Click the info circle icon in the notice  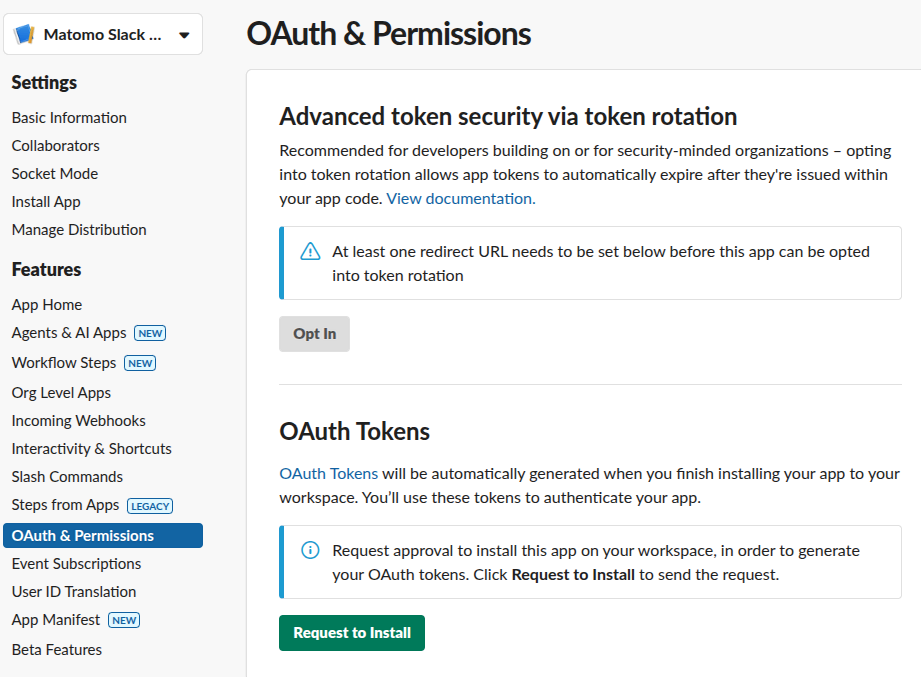point(310,551)
